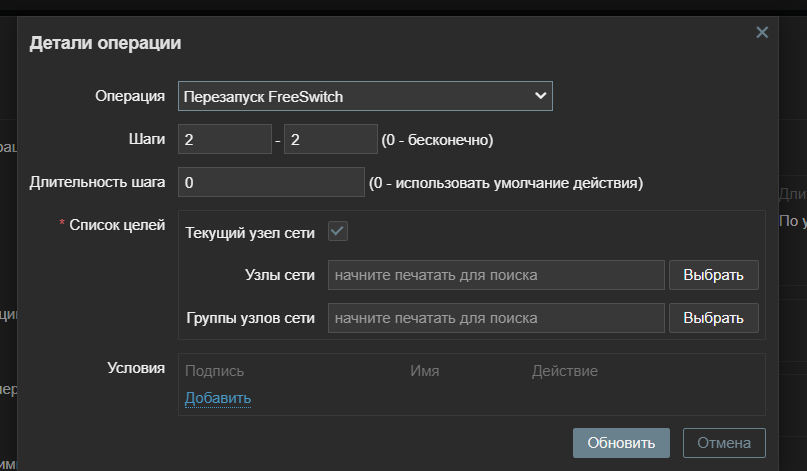Click the Список целей label

click(x=117, y=226)
